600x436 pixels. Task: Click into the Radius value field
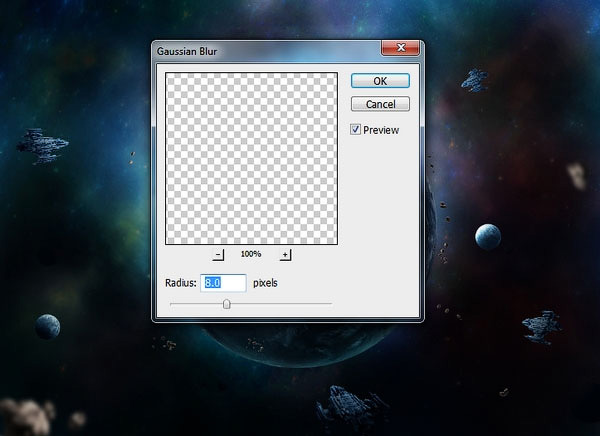[224, 283]
